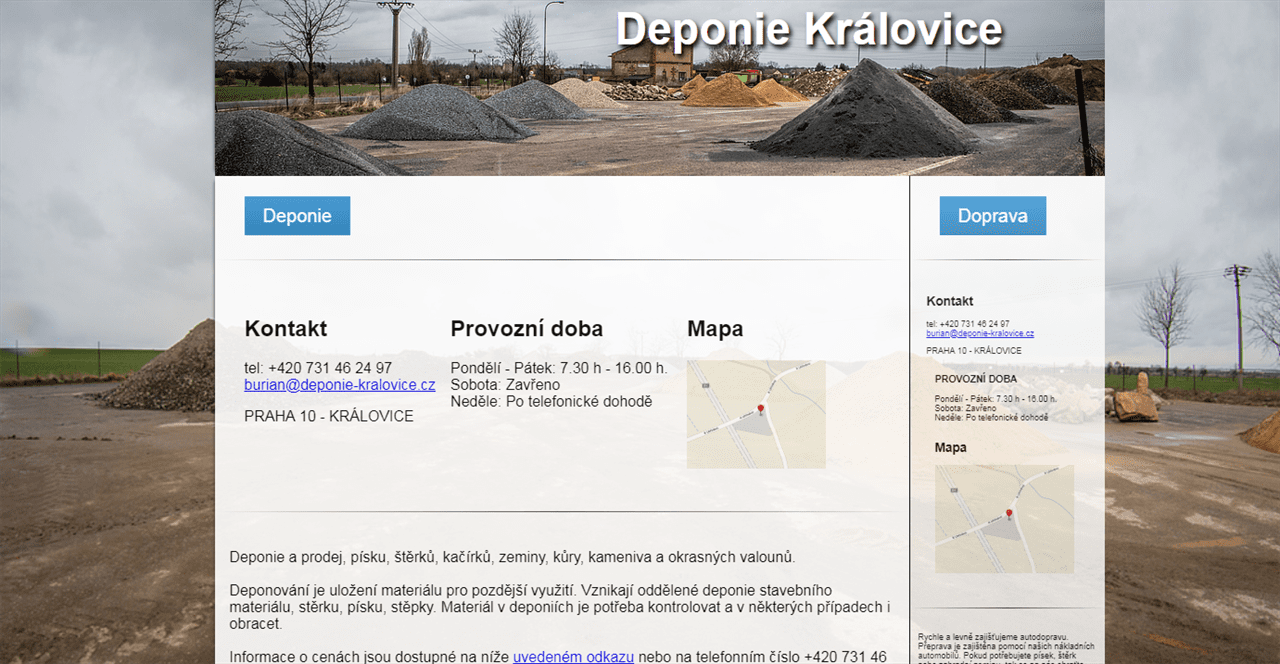The width and height of the screenshot is (1280, 664).
Task: Select the large 'tel: +420 731 46 24 97' text
Action: click(318, 368)
